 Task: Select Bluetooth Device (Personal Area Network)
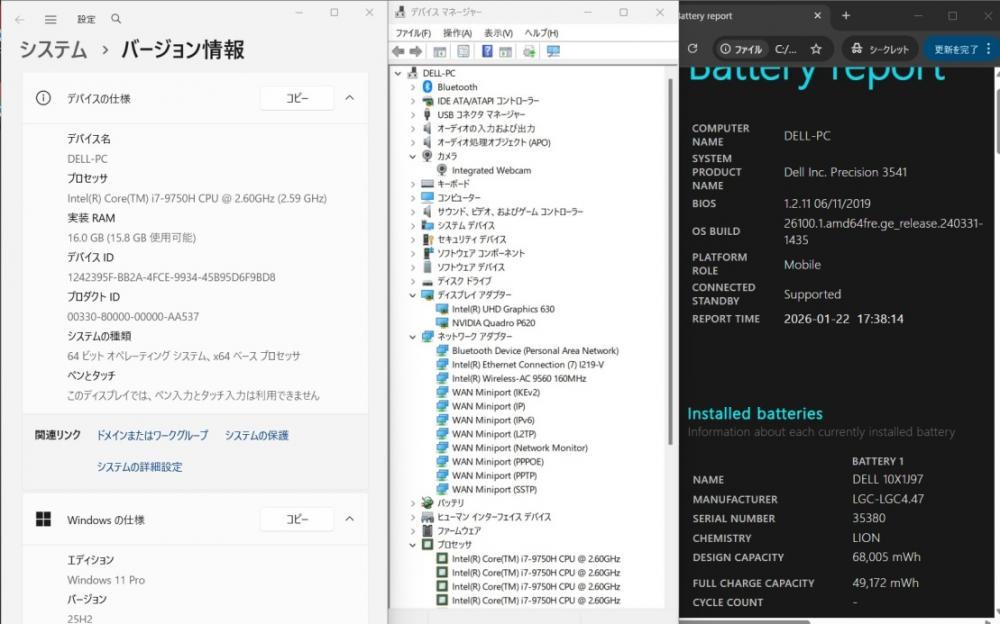coord(535,350)
